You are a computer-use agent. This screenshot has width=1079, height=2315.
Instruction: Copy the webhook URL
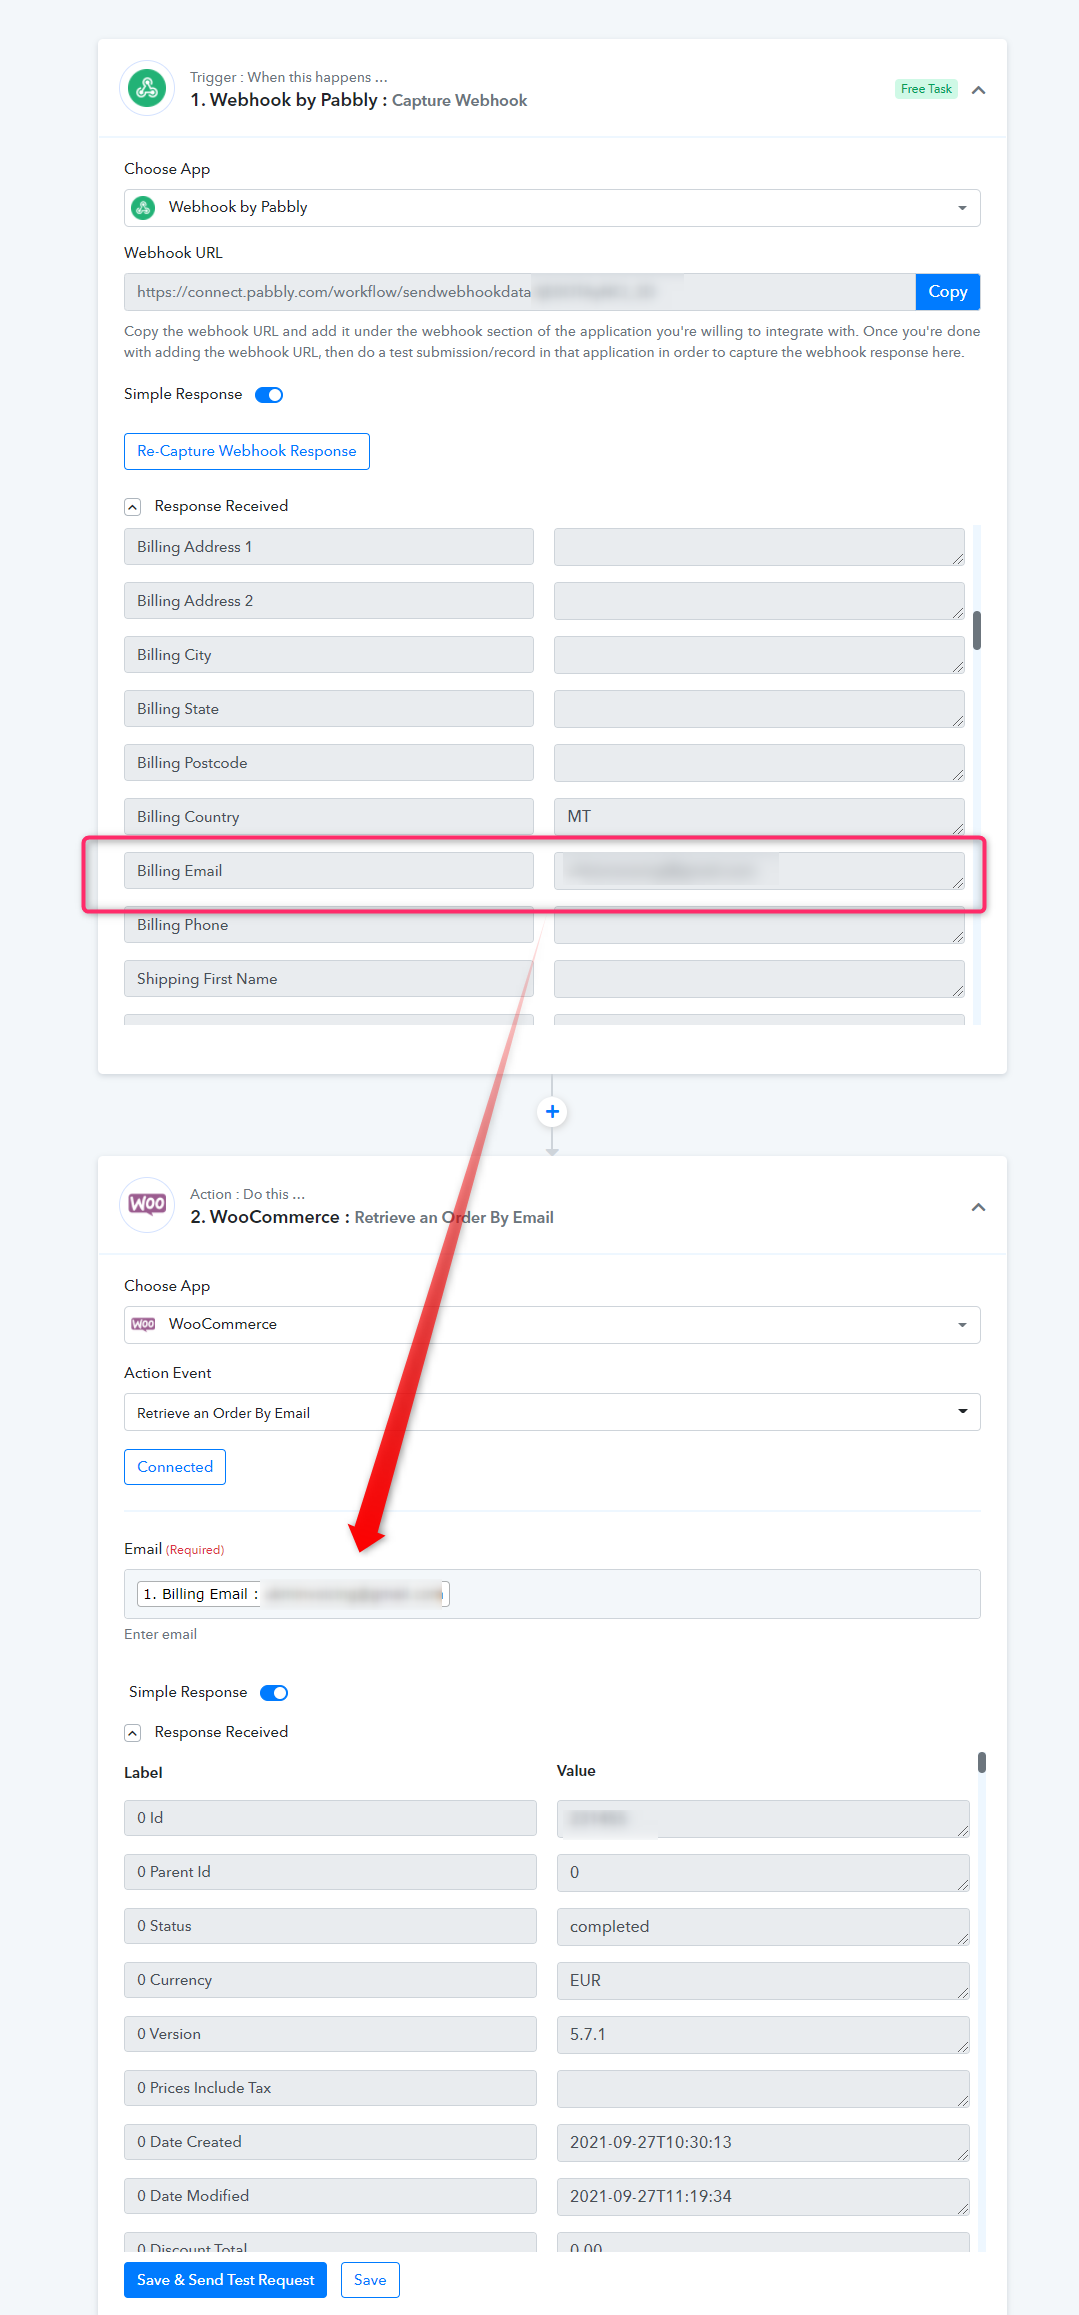947,292
